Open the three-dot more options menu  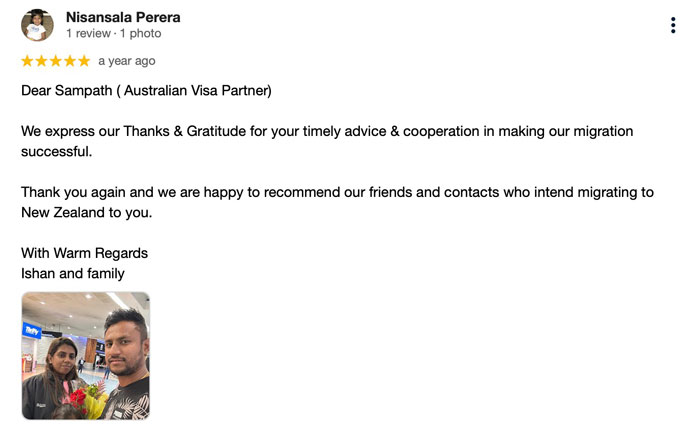tap(673, 25)
